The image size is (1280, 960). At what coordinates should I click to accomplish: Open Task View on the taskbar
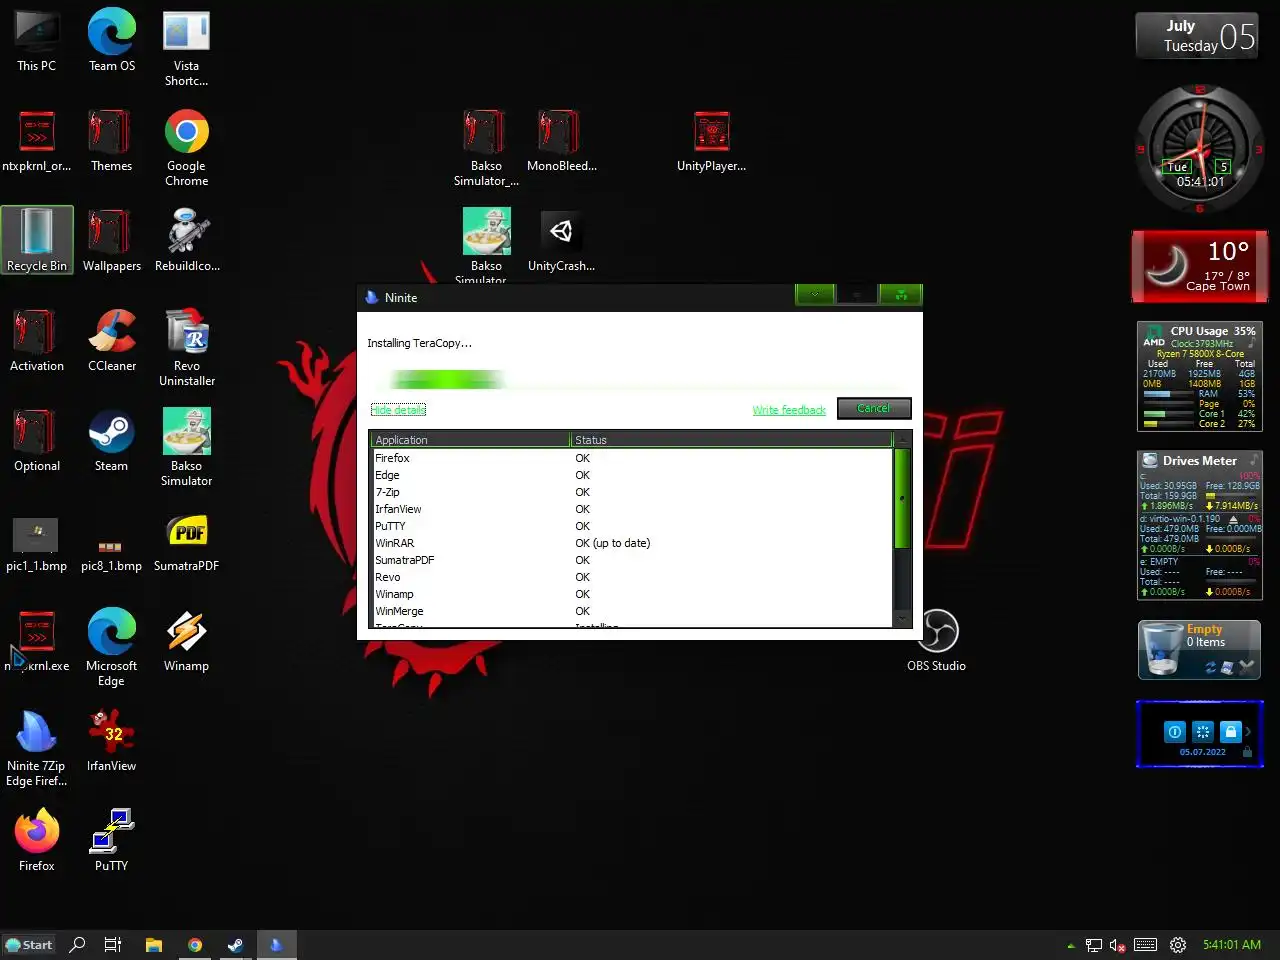click(x=113, y=945)
